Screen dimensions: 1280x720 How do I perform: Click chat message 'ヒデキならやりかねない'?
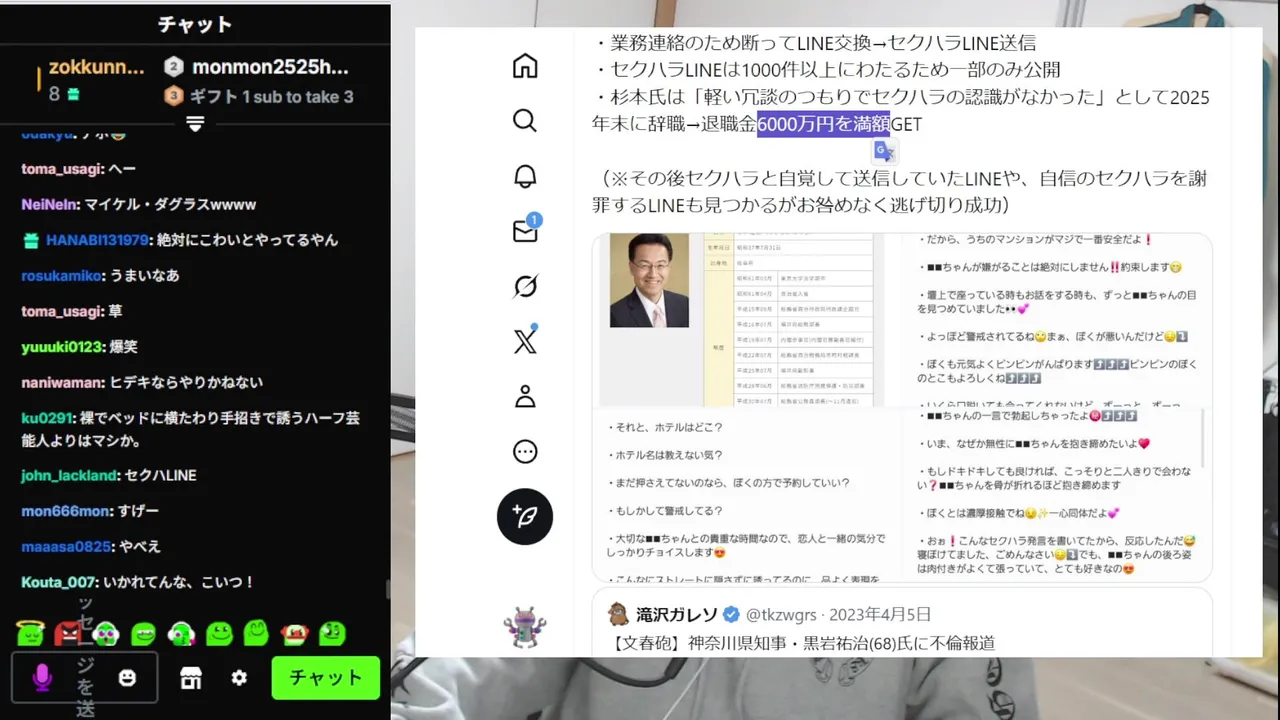(x=186, y=382)
